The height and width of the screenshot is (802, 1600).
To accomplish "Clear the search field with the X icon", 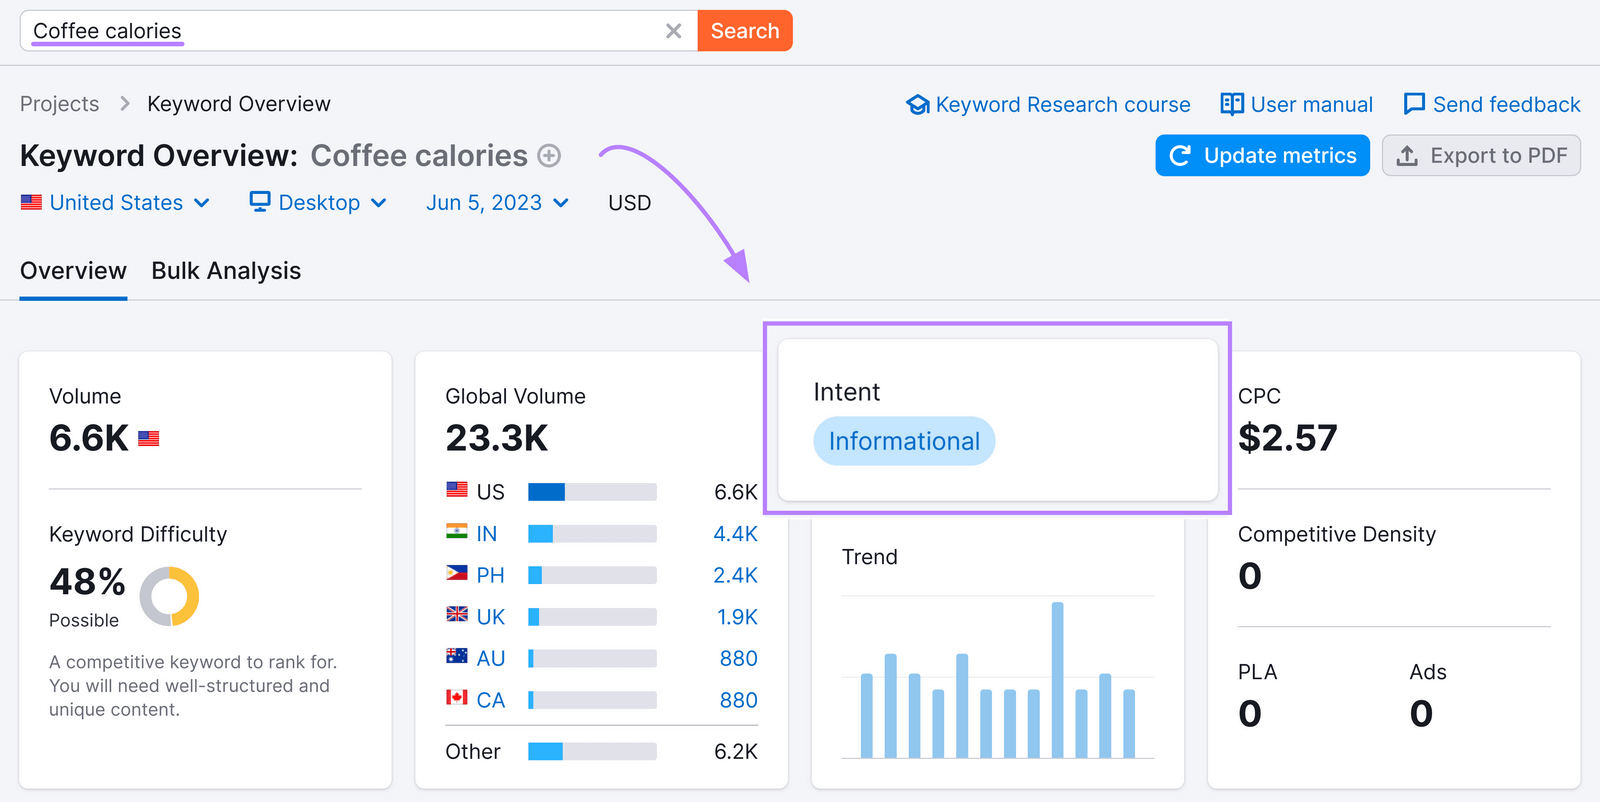I will pos(674,31).
